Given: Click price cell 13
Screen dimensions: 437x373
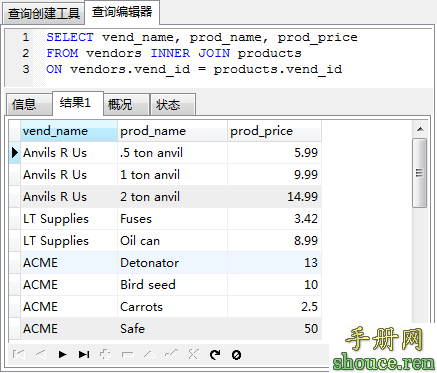Looking at the screenshot, I should pyautogui.click(x=274, y=263).
